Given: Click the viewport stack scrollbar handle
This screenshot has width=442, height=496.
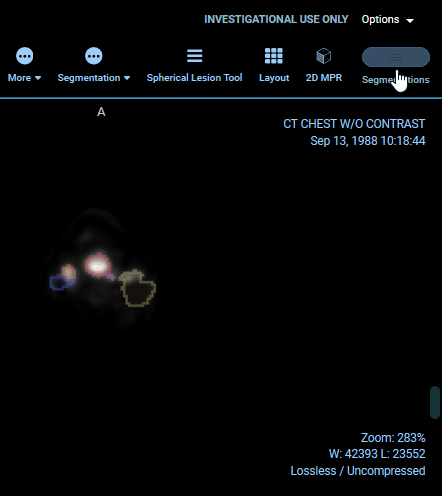Looking at the screenshot, I should (x=435, y=402).
